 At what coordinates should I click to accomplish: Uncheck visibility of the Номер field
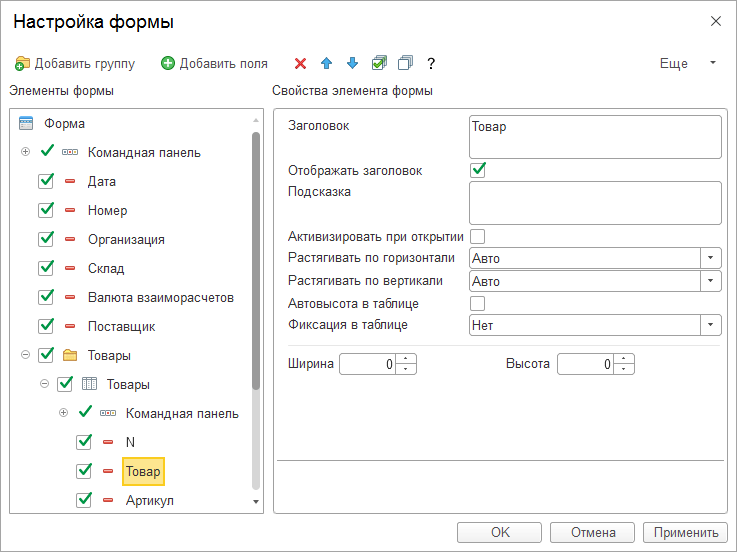(x=46, y=210)
